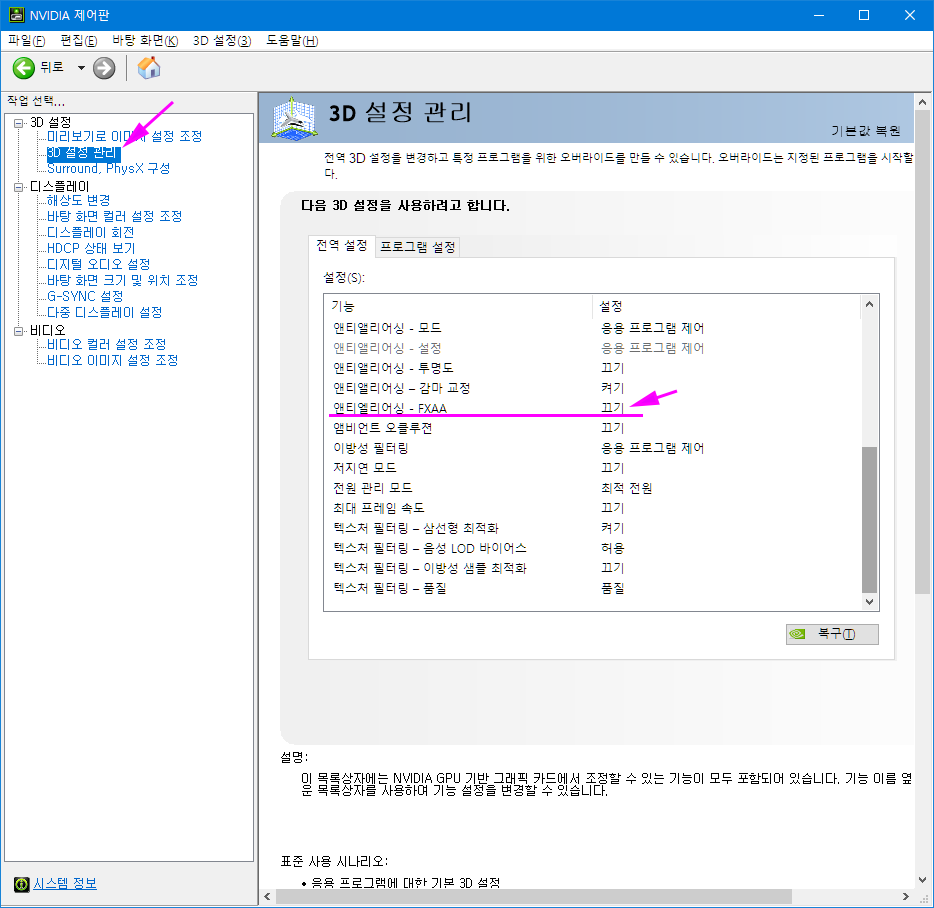Click the 시스템 정보 link

click(x=64, y=884)
